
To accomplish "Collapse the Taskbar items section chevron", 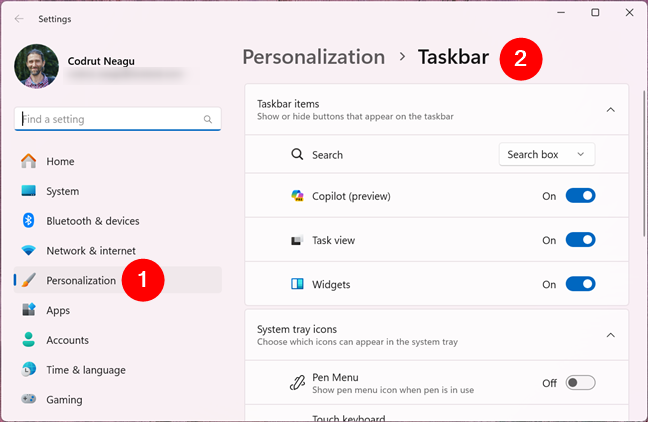I will coord(610,110).
